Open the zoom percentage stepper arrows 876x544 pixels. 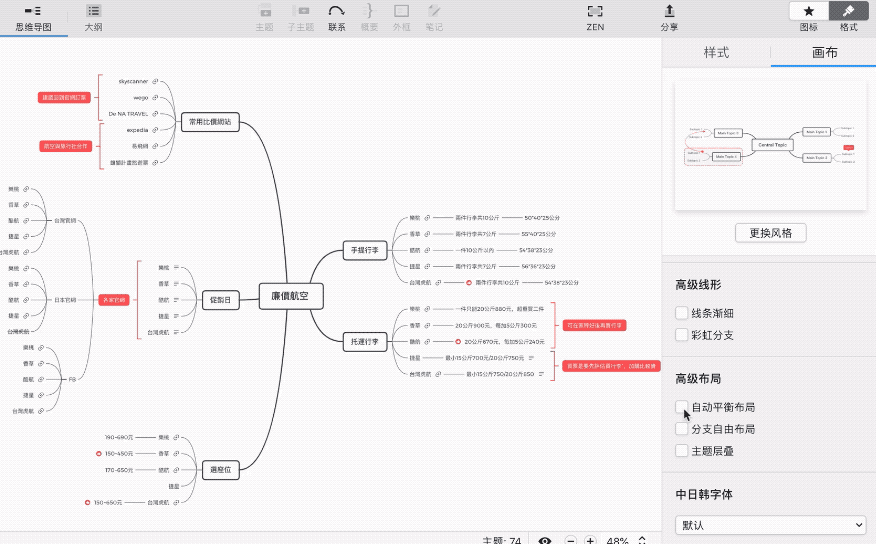pos(642,540)
